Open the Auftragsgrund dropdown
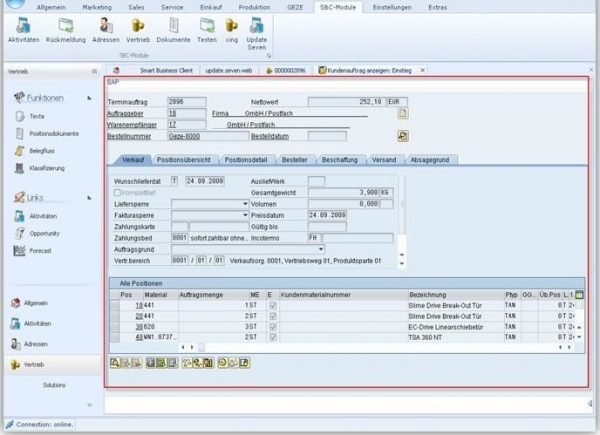 click(x=321, y=249)
